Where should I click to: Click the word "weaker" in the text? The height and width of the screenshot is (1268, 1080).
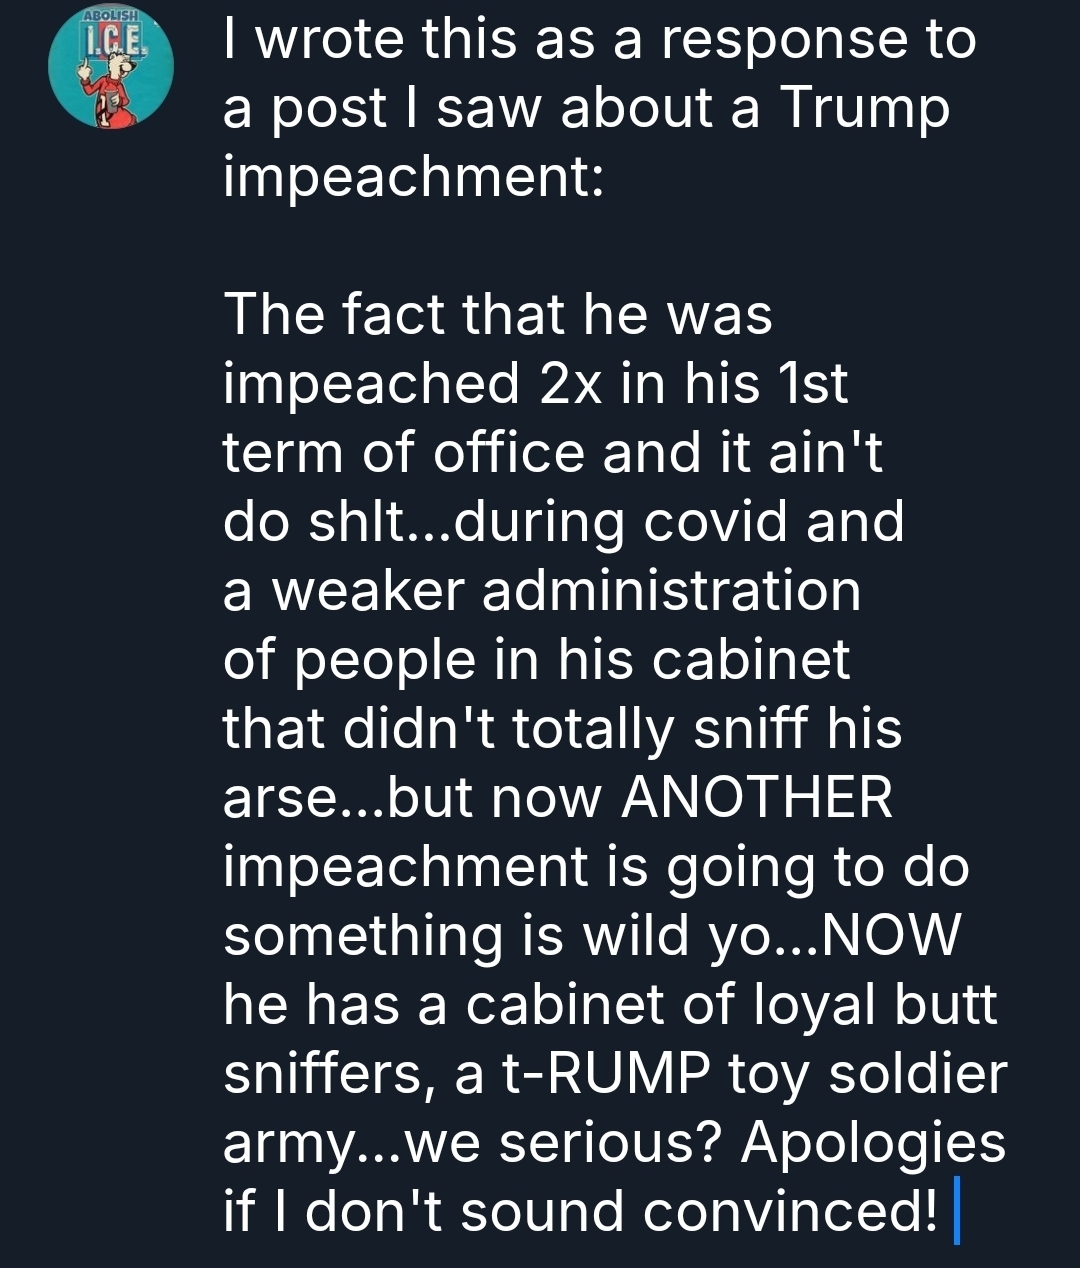coord(368,591)
